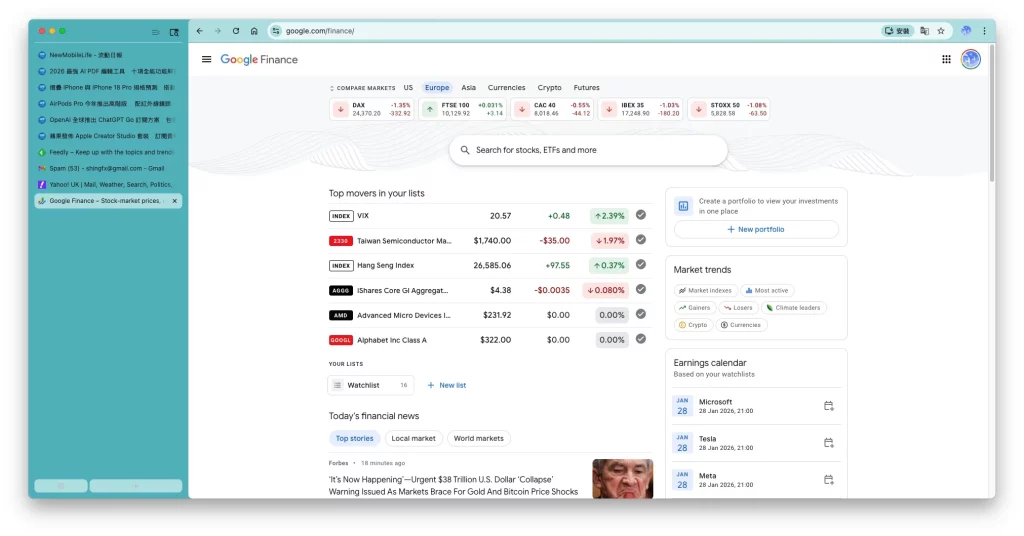Open the sidebar tab list menu
This screenshot has height=536, width=1024.
pos(155,32)
